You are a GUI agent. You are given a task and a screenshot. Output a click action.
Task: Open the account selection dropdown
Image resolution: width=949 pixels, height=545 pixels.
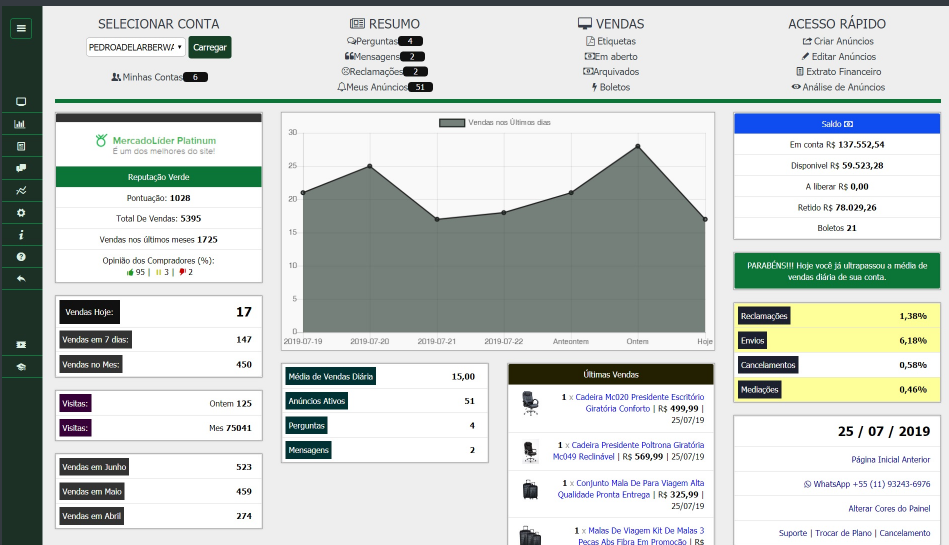136,47
